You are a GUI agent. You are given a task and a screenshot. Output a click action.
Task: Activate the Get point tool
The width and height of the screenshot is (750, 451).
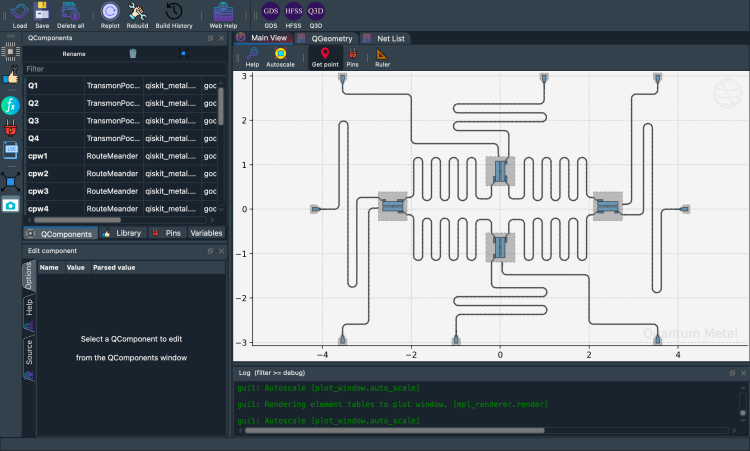[x=325, y=57]
